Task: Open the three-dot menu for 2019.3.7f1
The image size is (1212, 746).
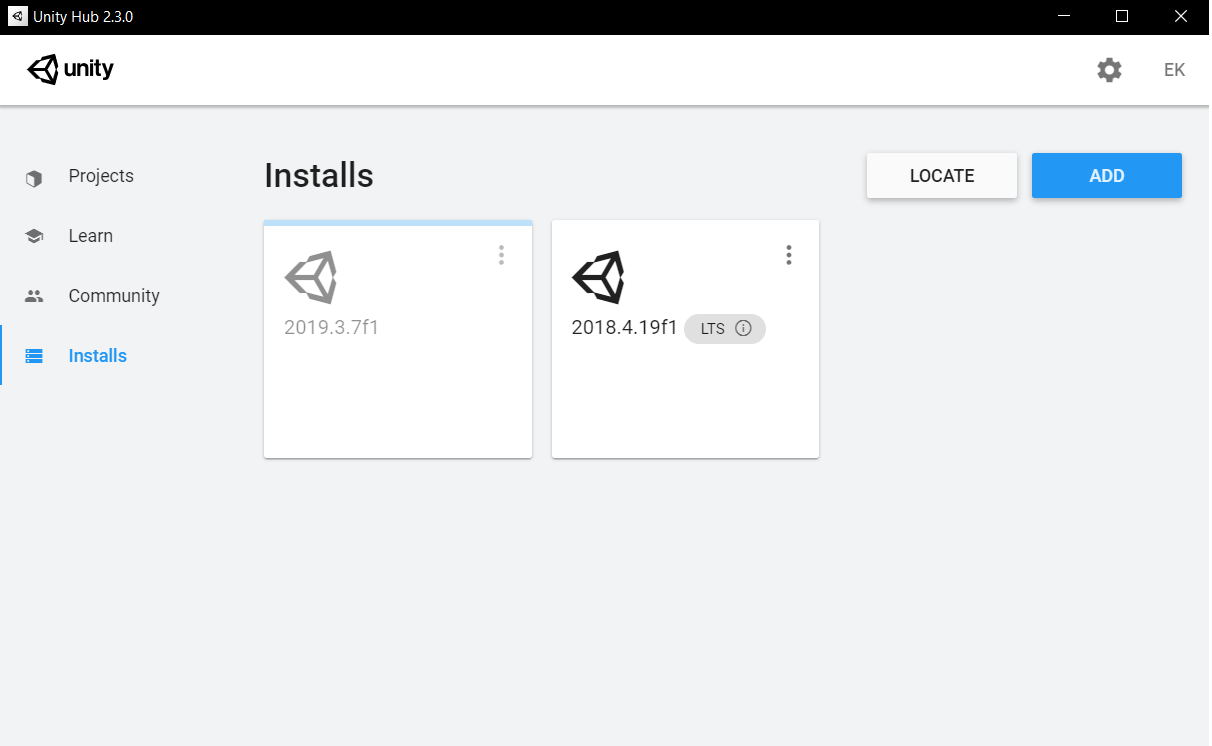Action: [501, 255]
